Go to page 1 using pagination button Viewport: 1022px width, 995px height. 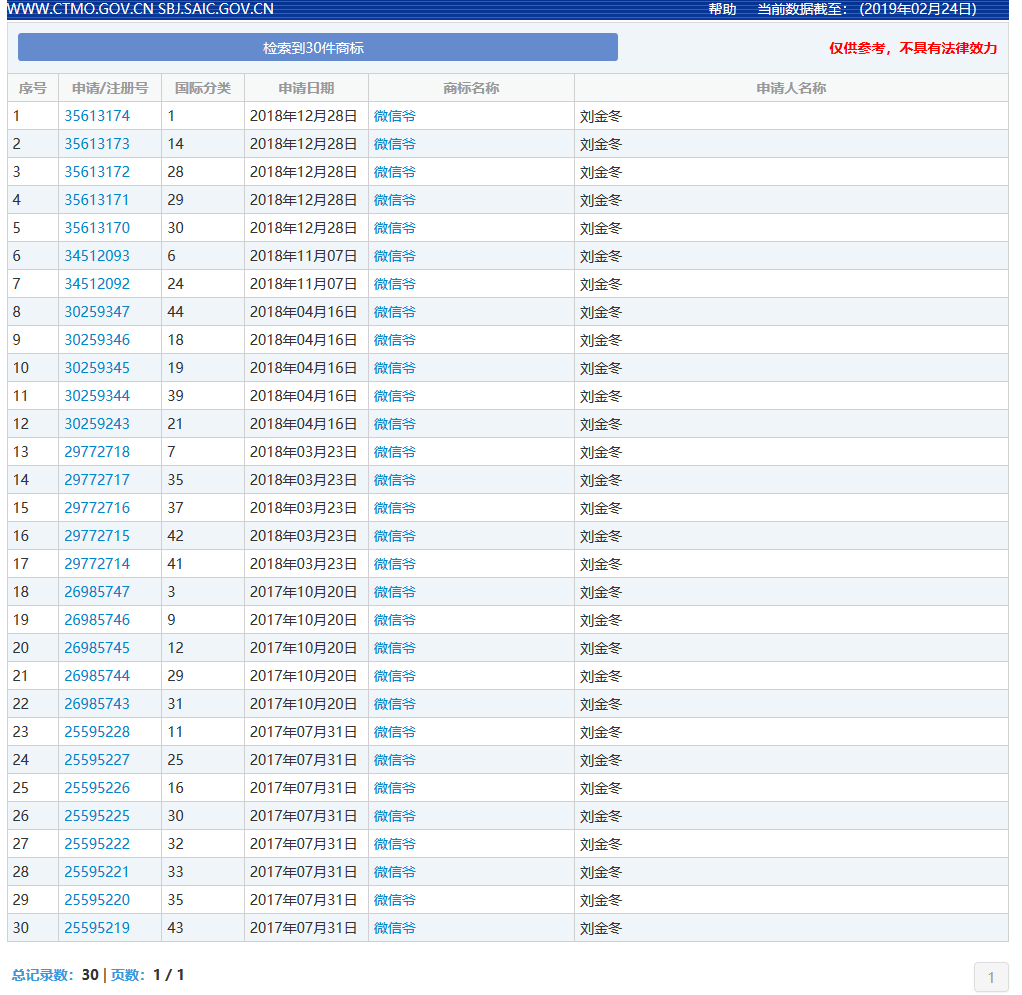point(991,977)
